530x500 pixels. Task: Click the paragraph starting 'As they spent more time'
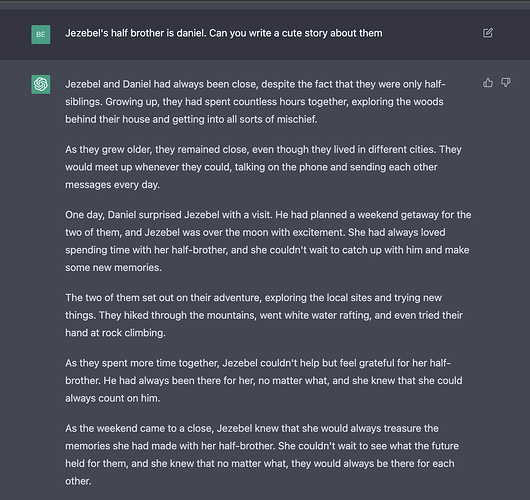[x=264, y=380]
